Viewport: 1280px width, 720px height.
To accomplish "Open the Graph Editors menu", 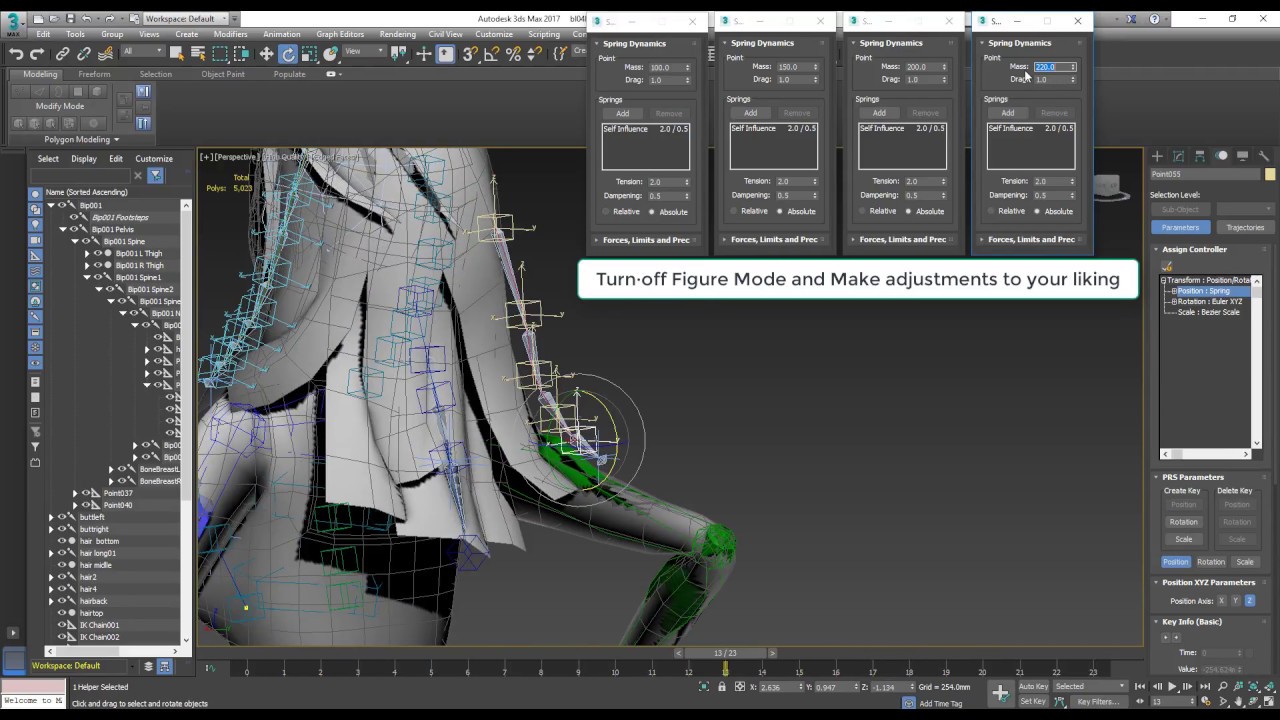I will [340, 34].
